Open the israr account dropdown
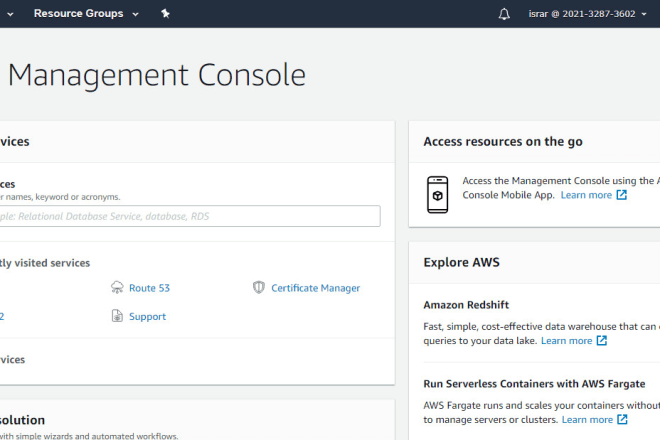This screenshot has height=440, width=660. pos(587,14)
